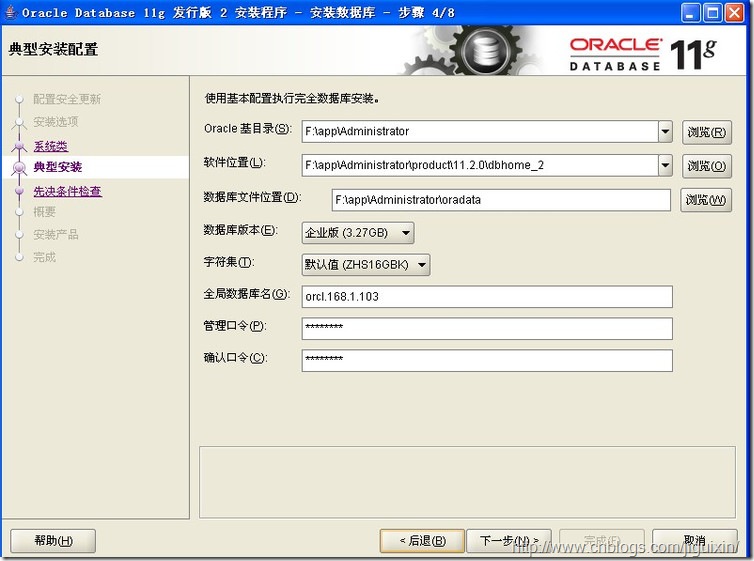Click the 概要 step label

click(44, 212)
